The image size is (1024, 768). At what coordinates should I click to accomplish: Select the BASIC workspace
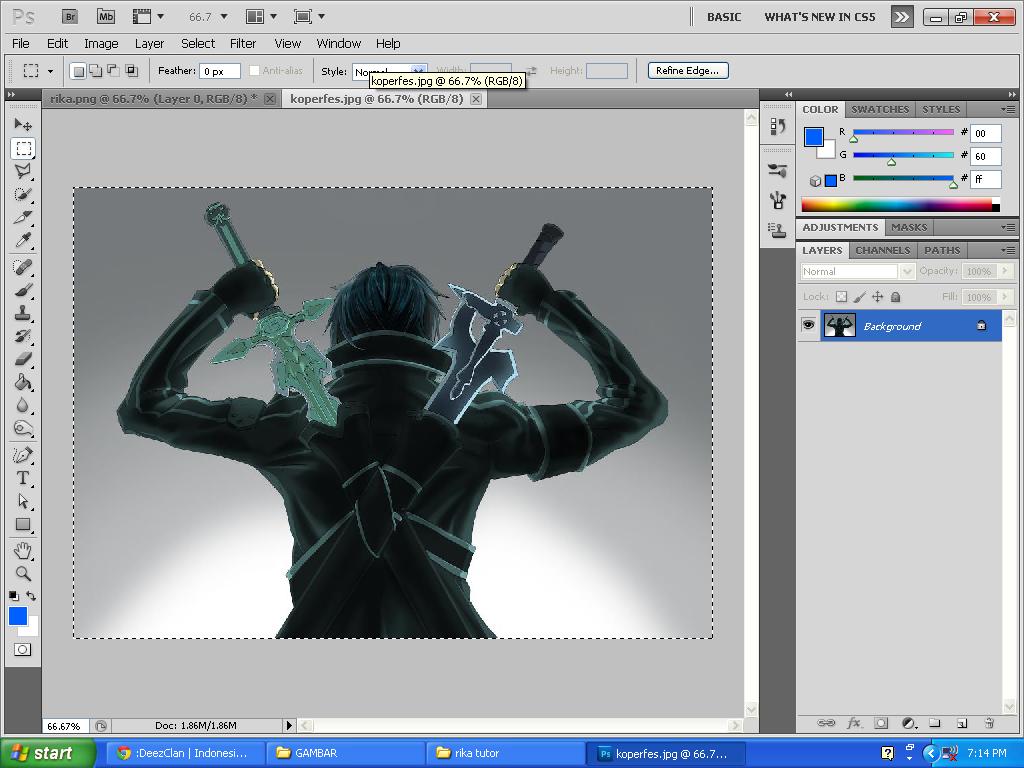coord(724,17)
